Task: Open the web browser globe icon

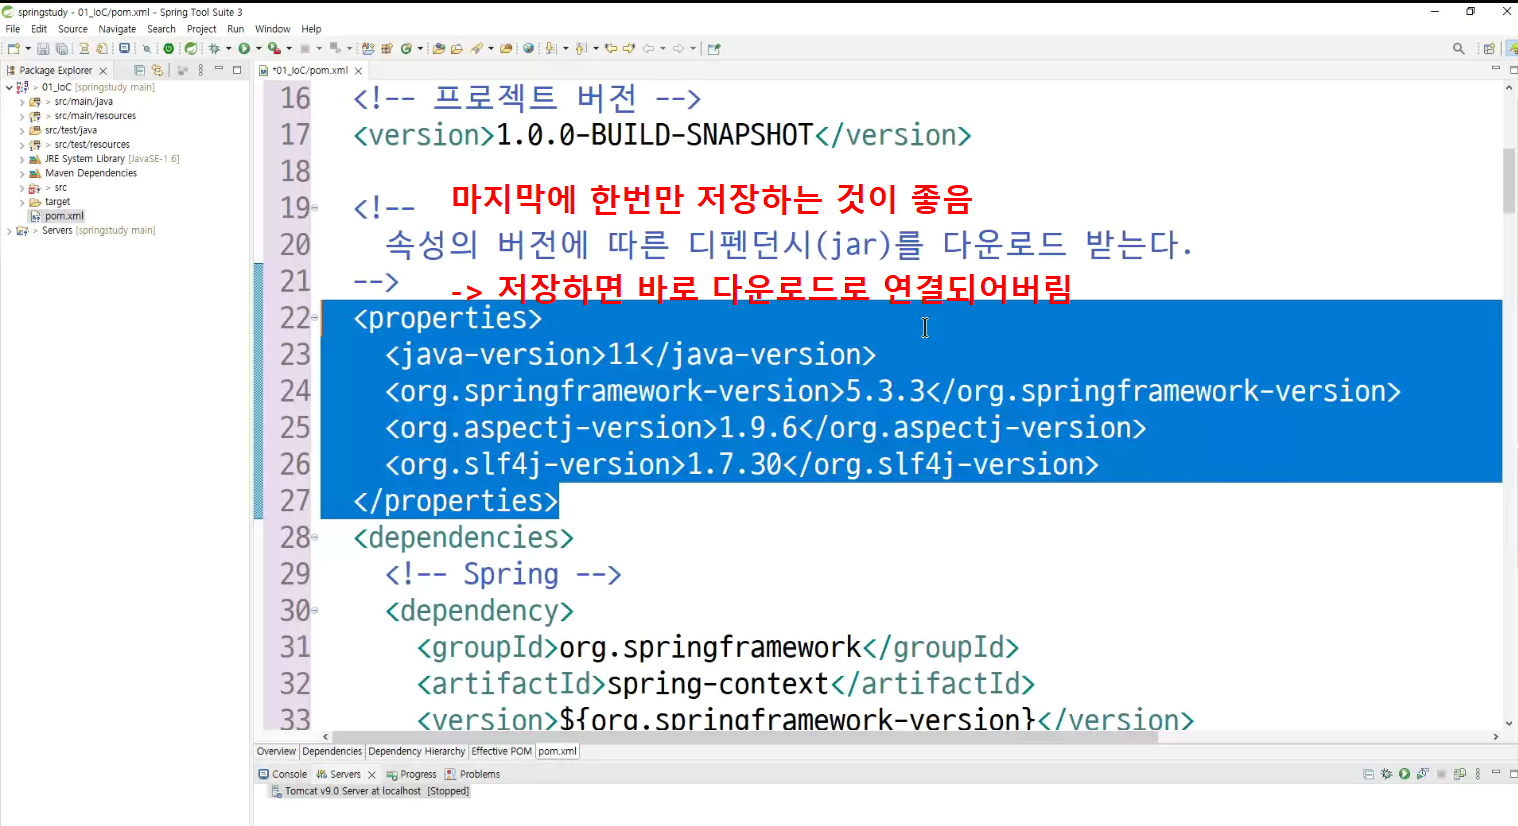Action: pos(528,48)
